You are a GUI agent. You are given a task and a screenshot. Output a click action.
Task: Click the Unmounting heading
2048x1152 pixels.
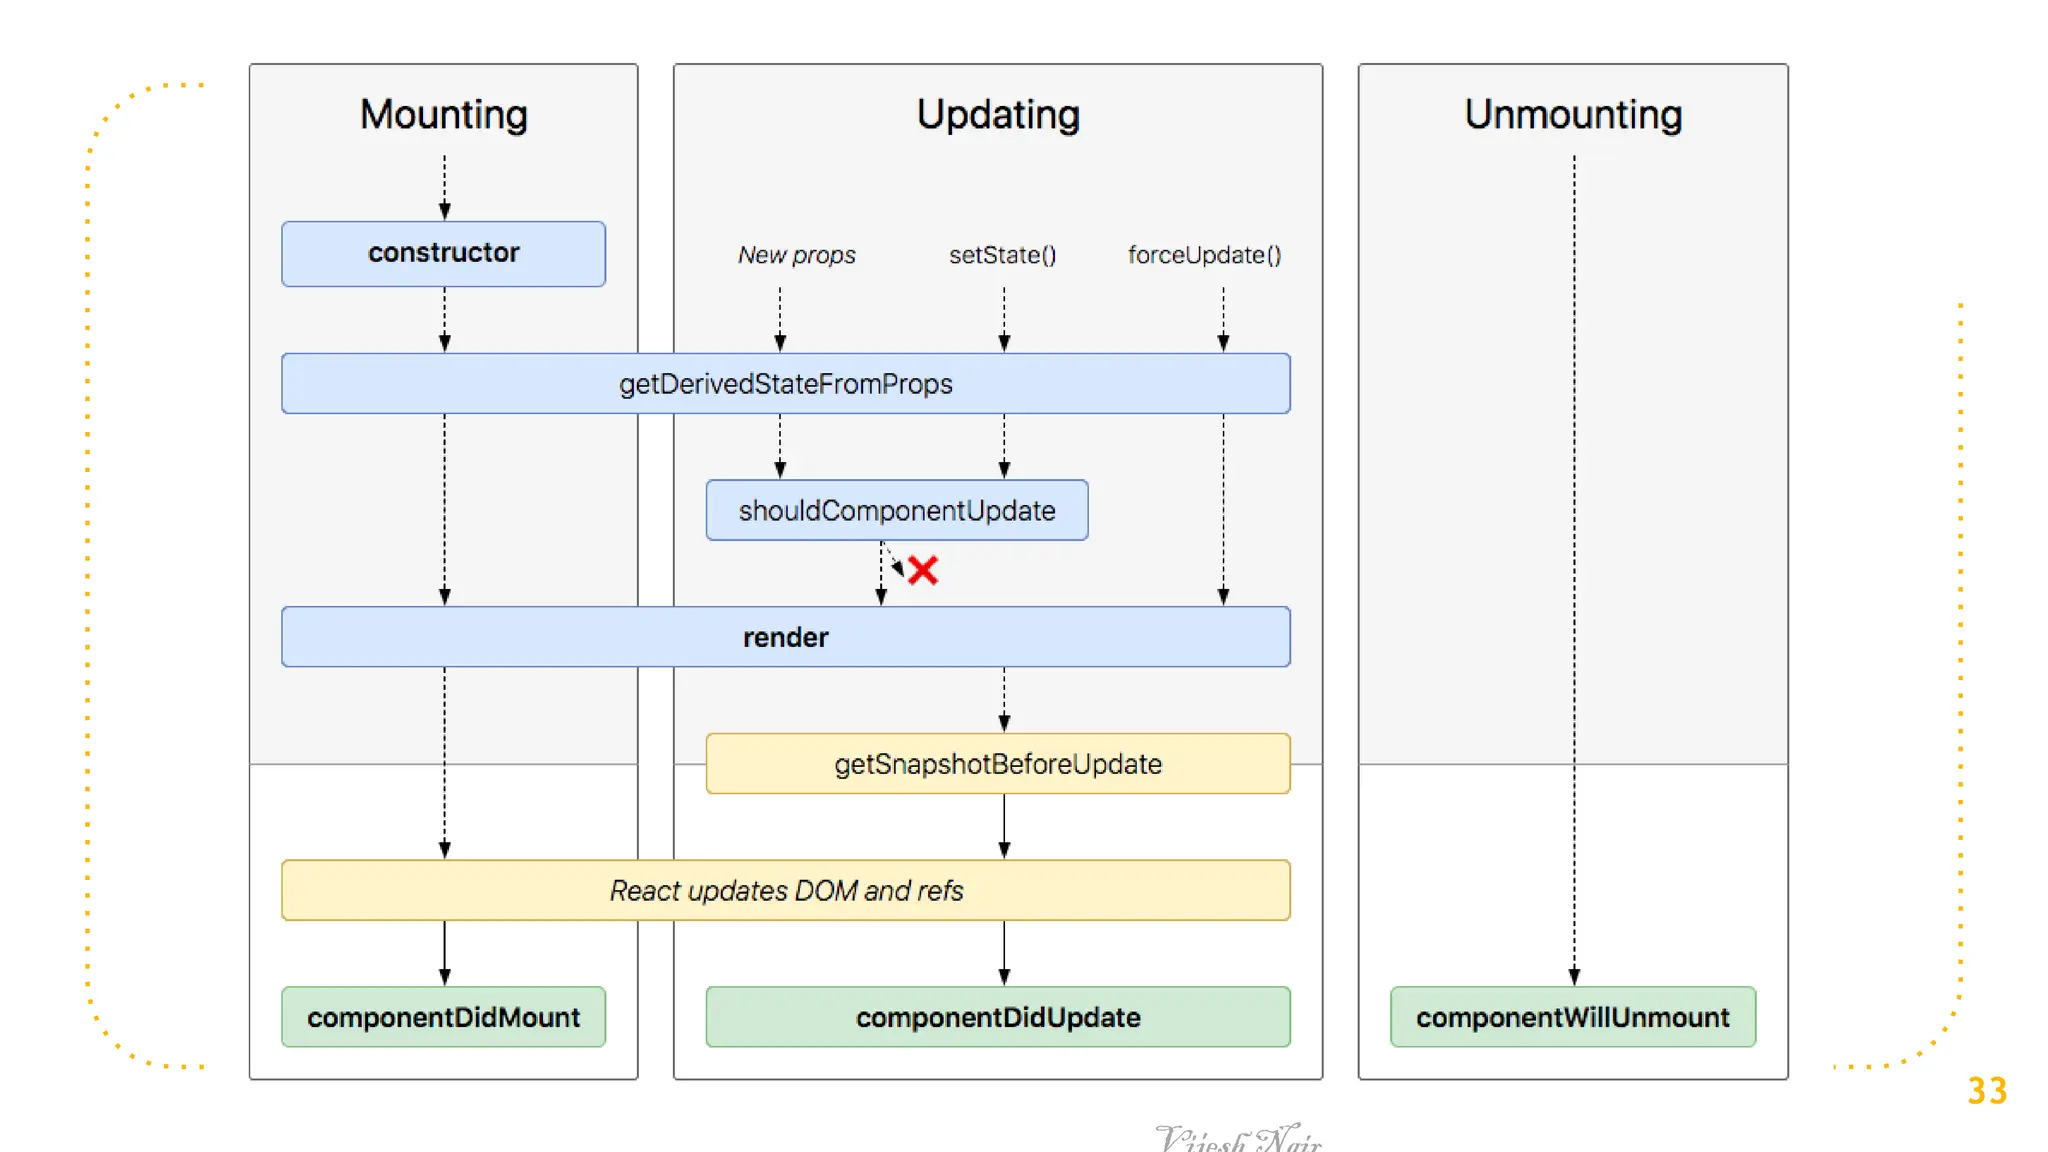(1572, 115)
